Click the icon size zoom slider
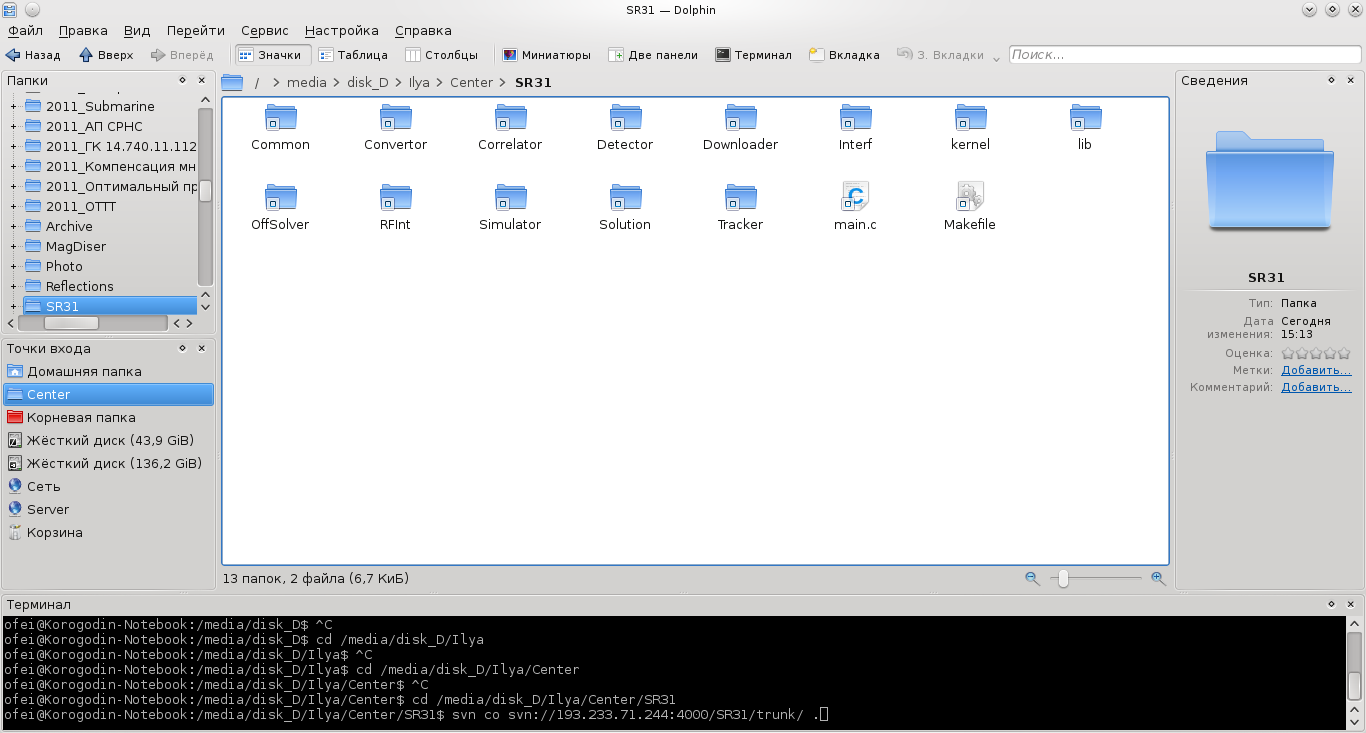The image size is (1366, 733). (x=1063, y=578)
